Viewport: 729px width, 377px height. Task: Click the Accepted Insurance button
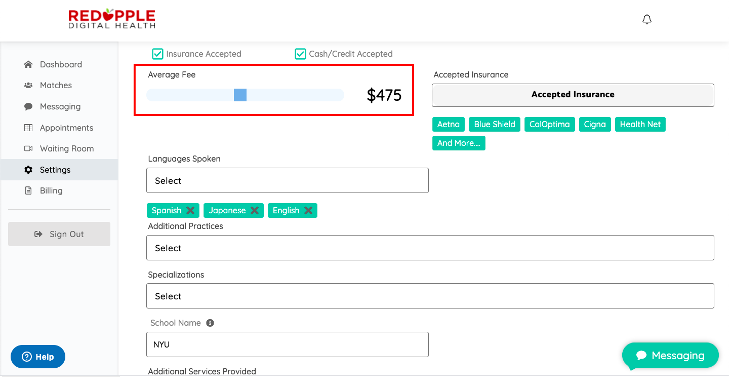573,94
